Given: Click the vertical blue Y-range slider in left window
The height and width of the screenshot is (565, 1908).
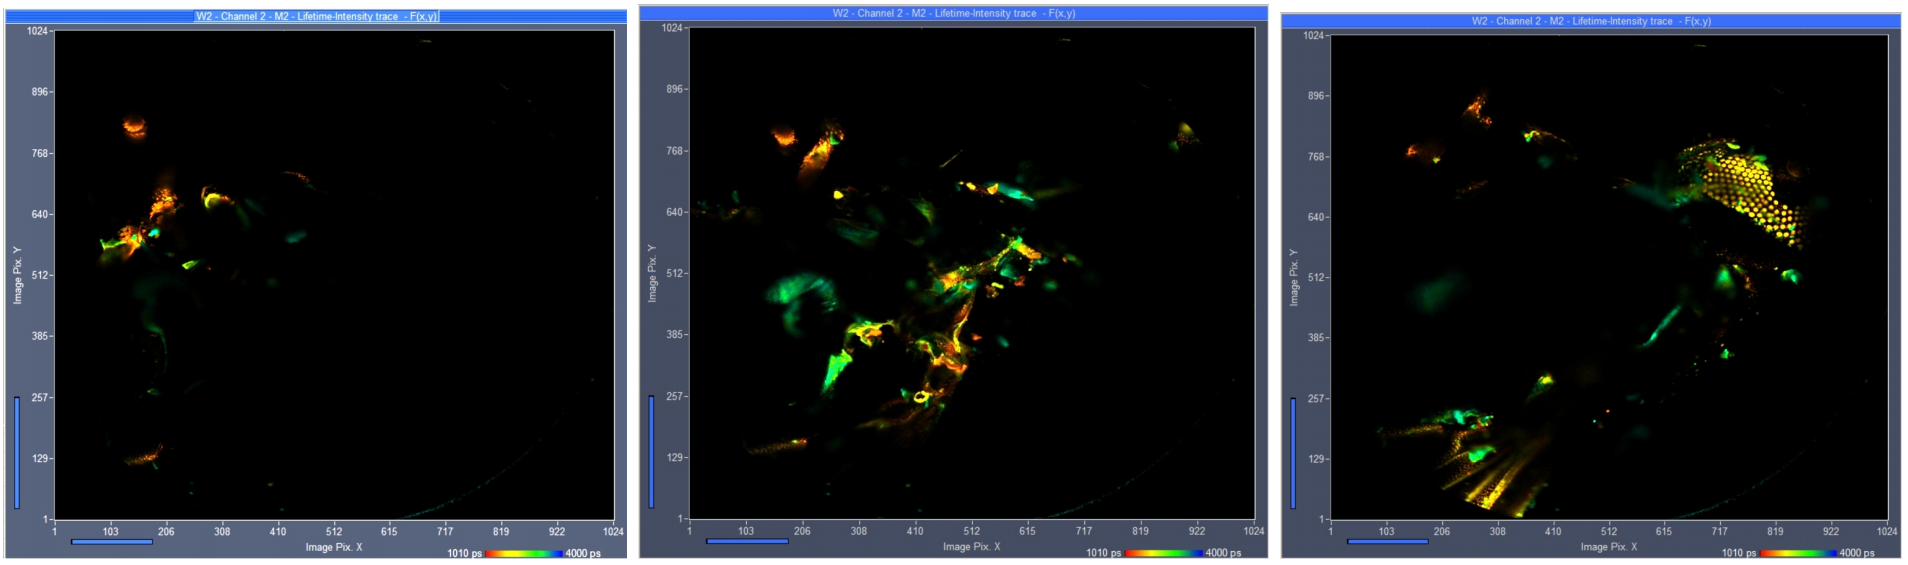Looking at the screenshot, I should (17, 453).
